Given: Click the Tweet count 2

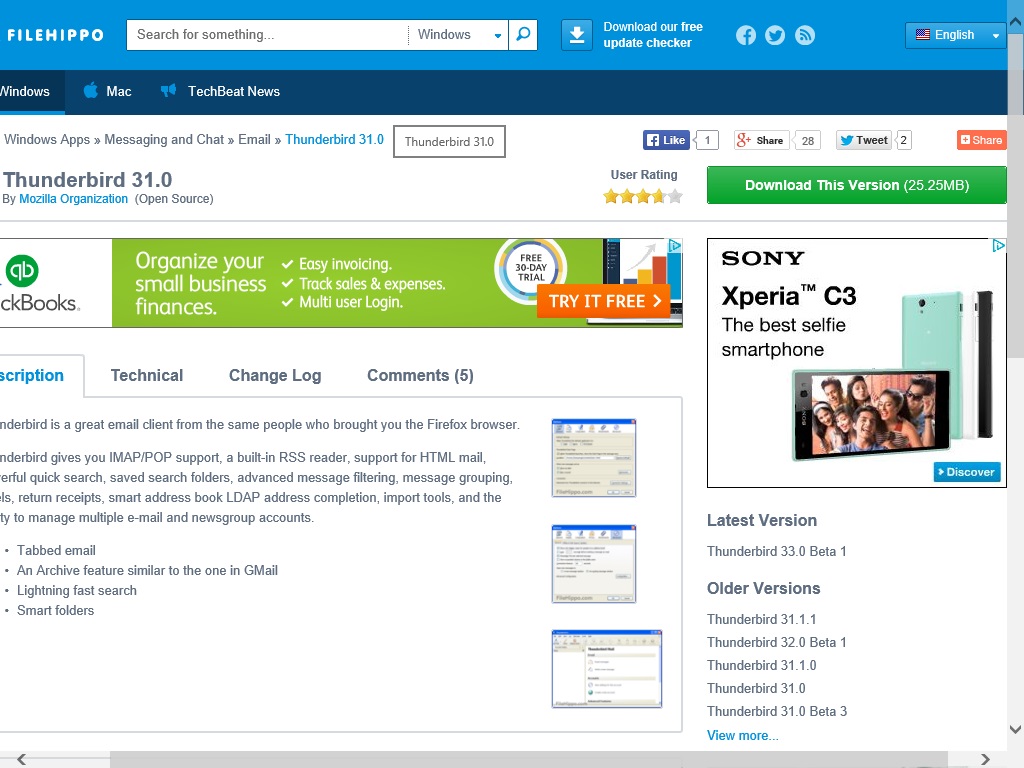Looking at the screenshot, I should (904, 140).
